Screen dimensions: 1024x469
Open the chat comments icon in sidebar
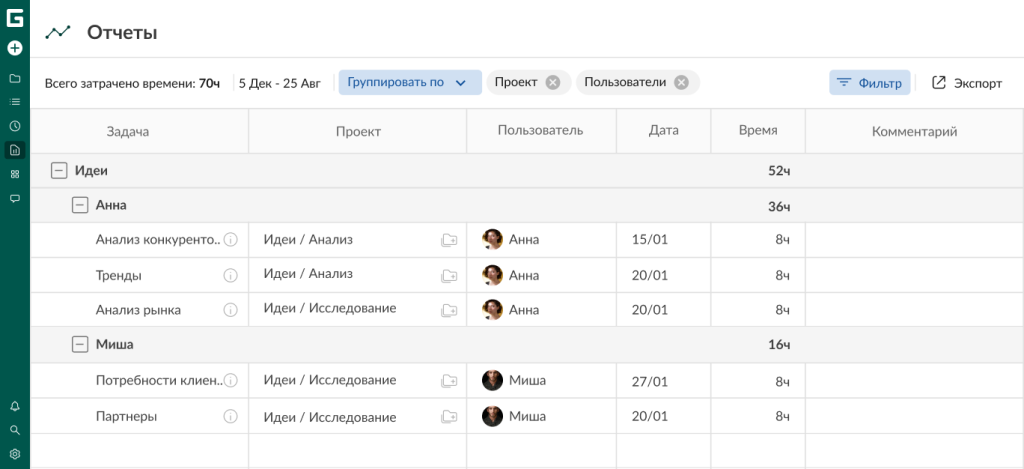point(14,199)
